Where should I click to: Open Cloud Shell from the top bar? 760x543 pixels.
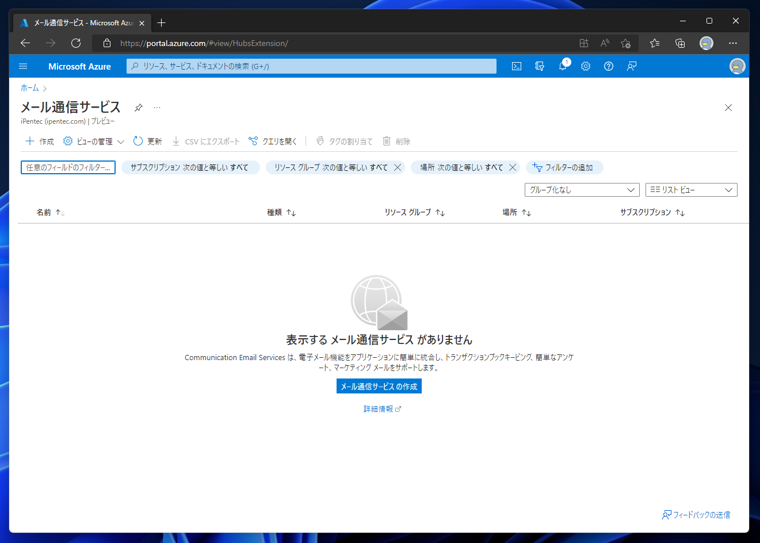click(516, 66)
